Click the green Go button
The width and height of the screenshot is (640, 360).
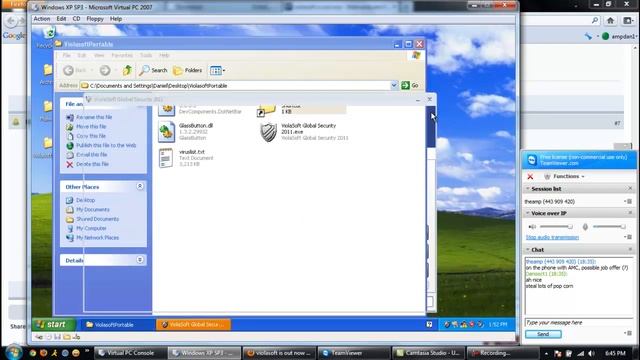(410, 85)
